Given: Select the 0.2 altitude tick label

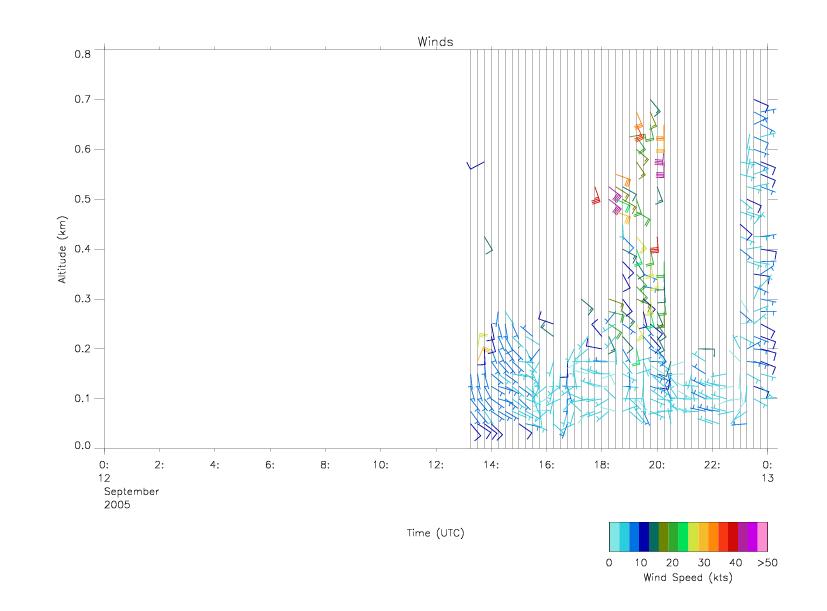Looking at the screenshot, I should 82,348.
